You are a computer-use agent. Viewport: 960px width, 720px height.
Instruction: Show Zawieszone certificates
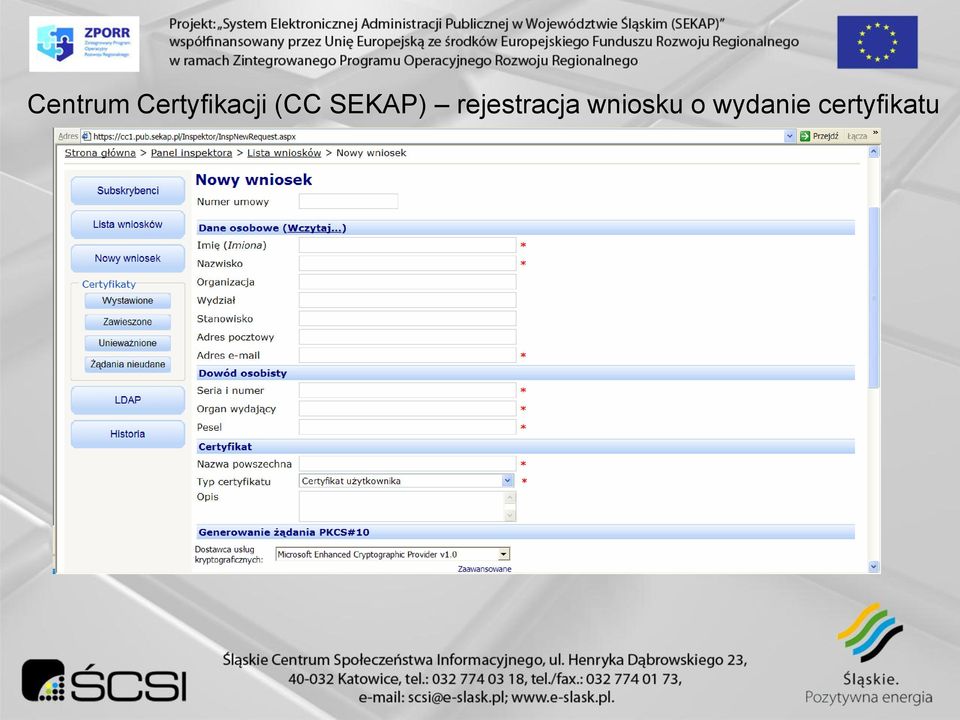(128, 322)
